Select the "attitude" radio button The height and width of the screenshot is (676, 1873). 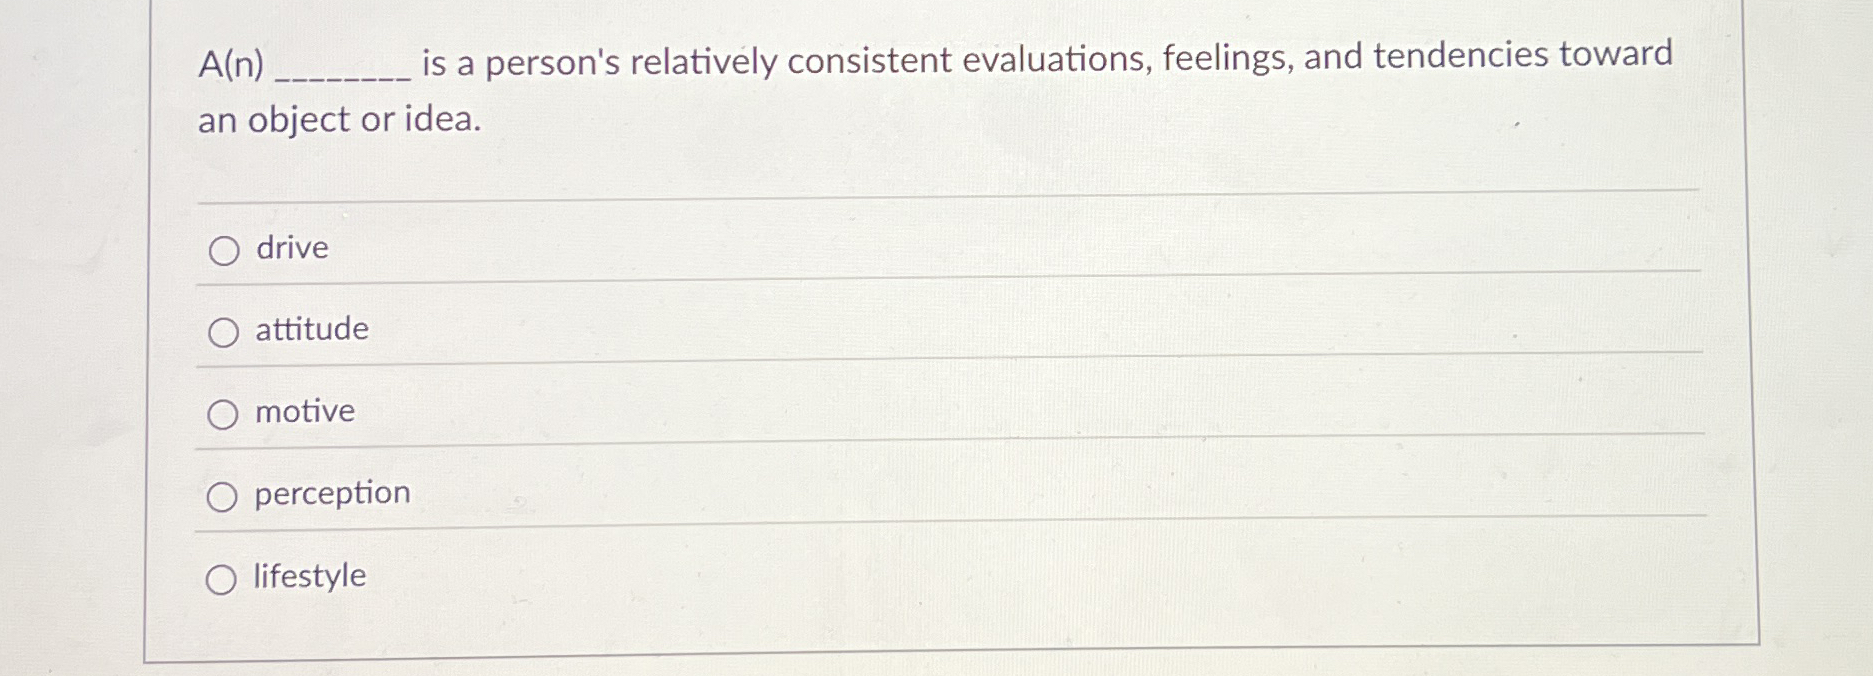tap(222, 331)
